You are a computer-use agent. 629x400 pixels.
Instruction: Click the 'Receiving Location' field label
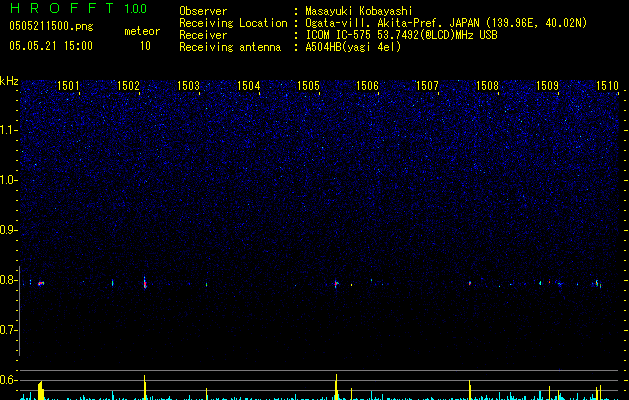[x=233, y=23]
